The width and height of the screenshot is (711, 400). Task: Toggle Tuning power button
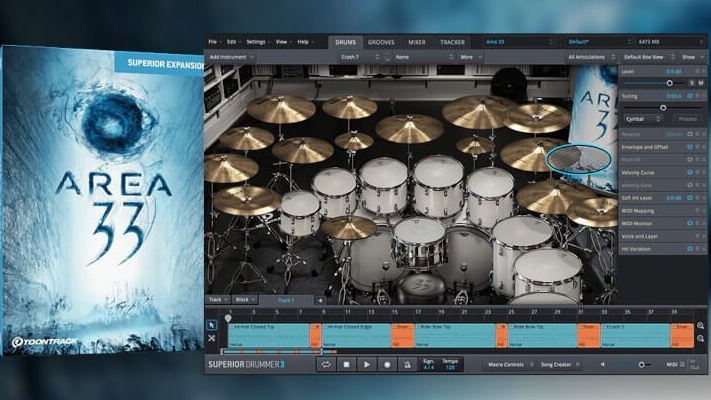690,96
